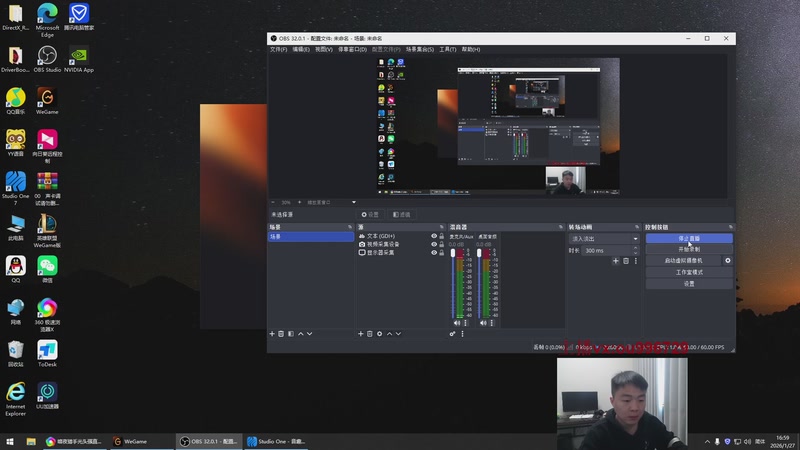Select Text (GDI+) source row
800x450 pixels.
click(402, 236)
